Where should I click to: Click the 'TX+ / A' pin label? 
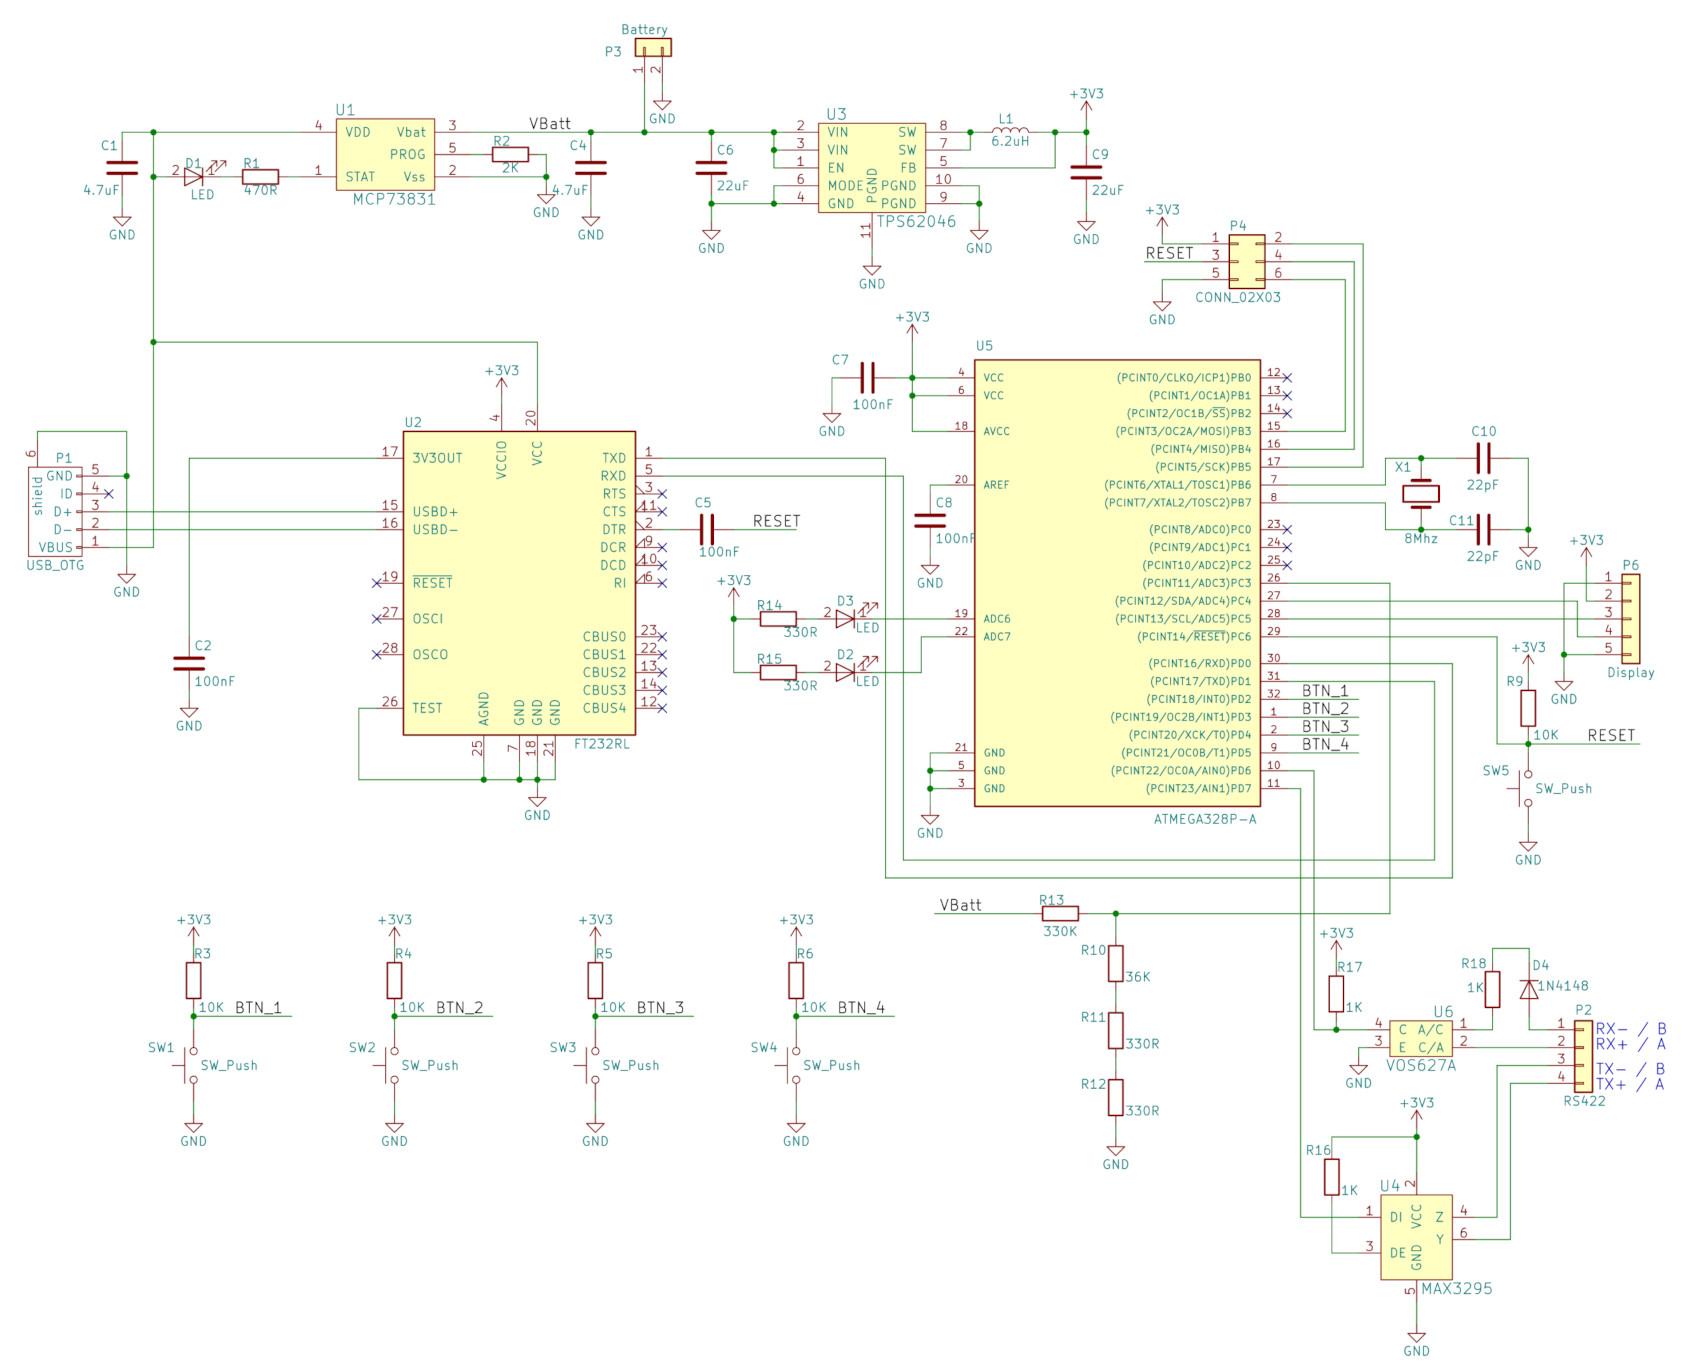pos(1631,1084)
